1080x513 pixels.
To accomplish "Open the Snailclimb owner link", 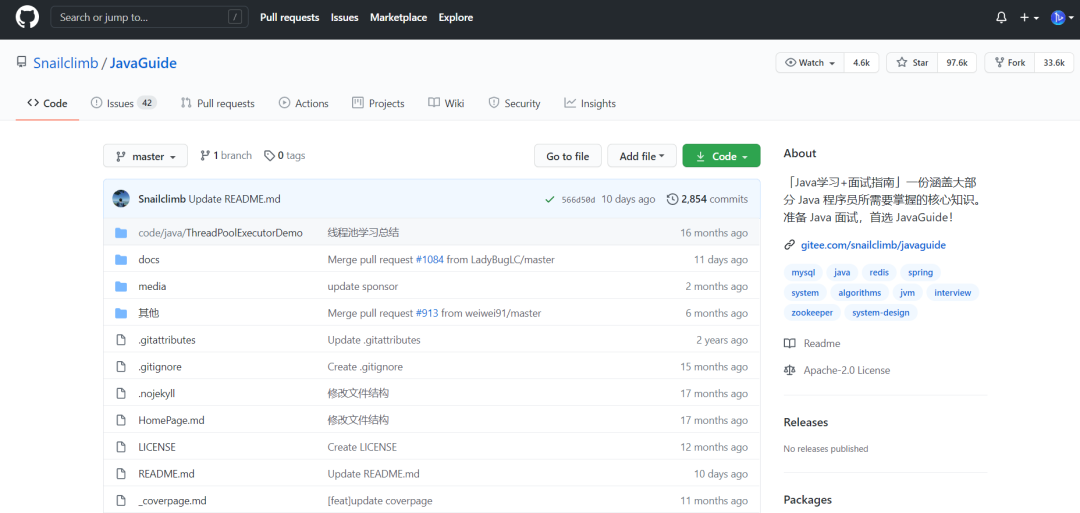I will tap(65, 63).
